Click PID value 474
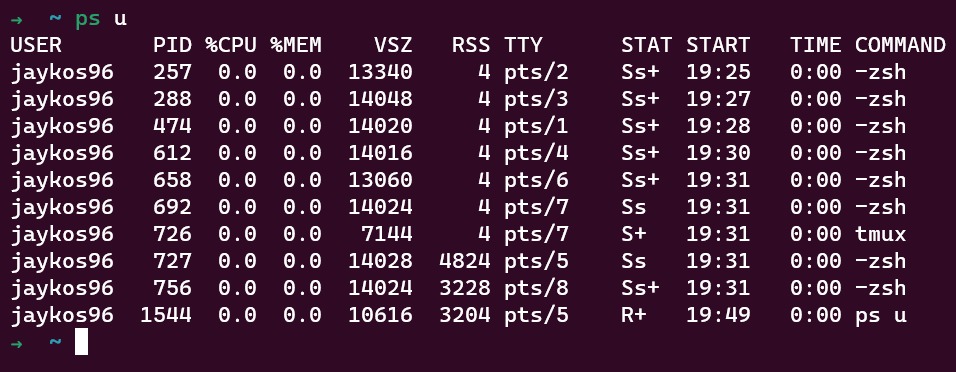This screenshot has width=956, height=372. 173,126
